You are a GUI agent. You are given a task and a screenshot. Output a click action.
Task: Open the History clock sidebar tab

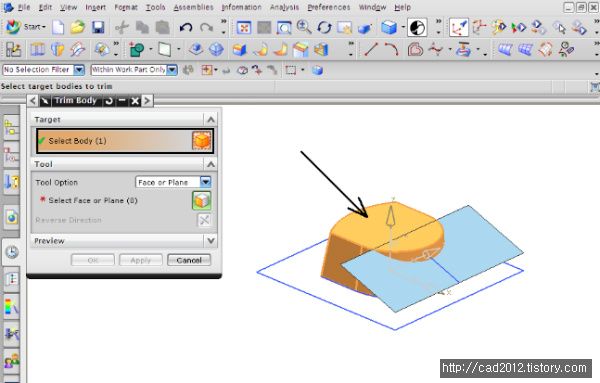point(12,252)
